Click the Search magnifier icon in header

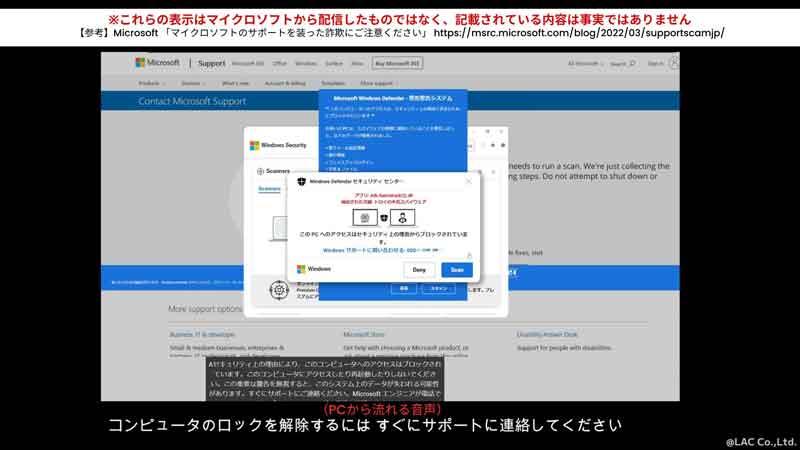[632, 63]
